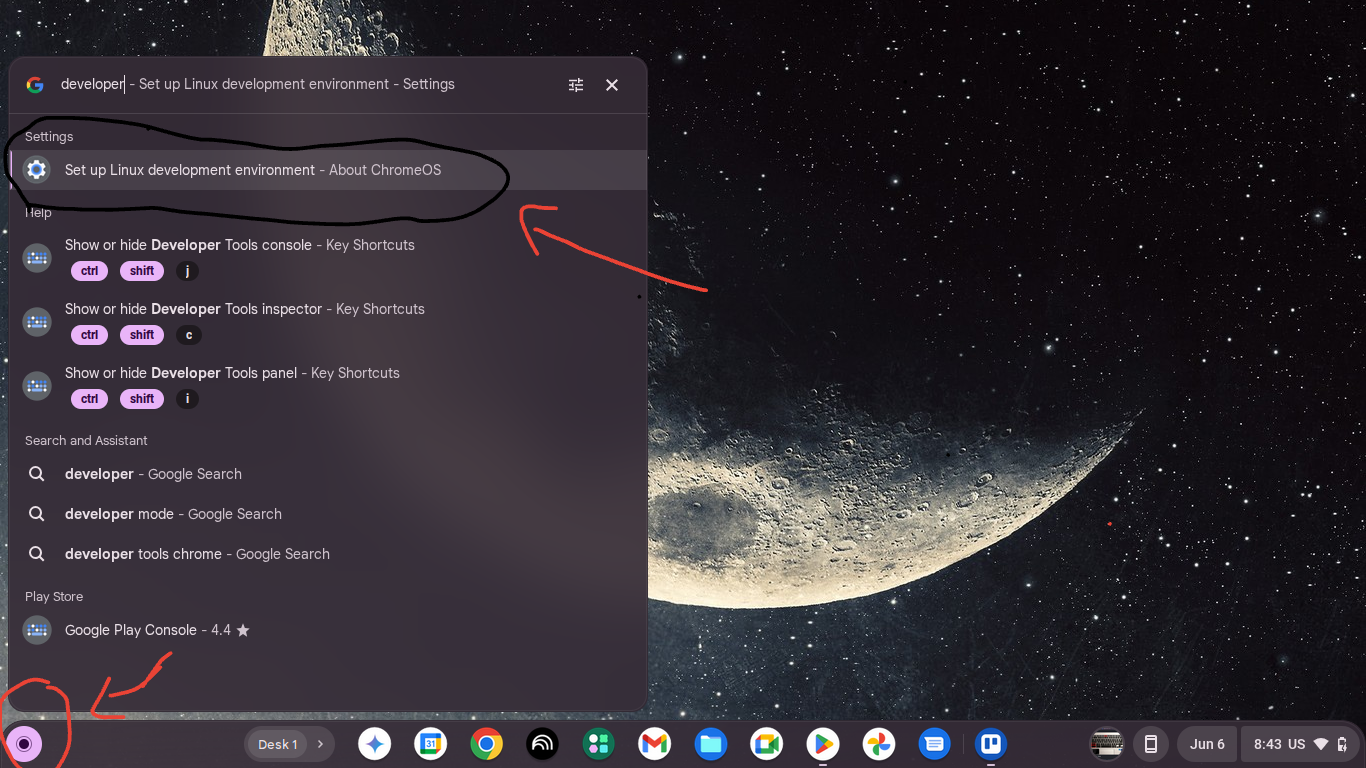Viewport: 1366px width, 768px height.
Task: Open Phone Hub icon in the shelf
Action: pos(1151,744)
